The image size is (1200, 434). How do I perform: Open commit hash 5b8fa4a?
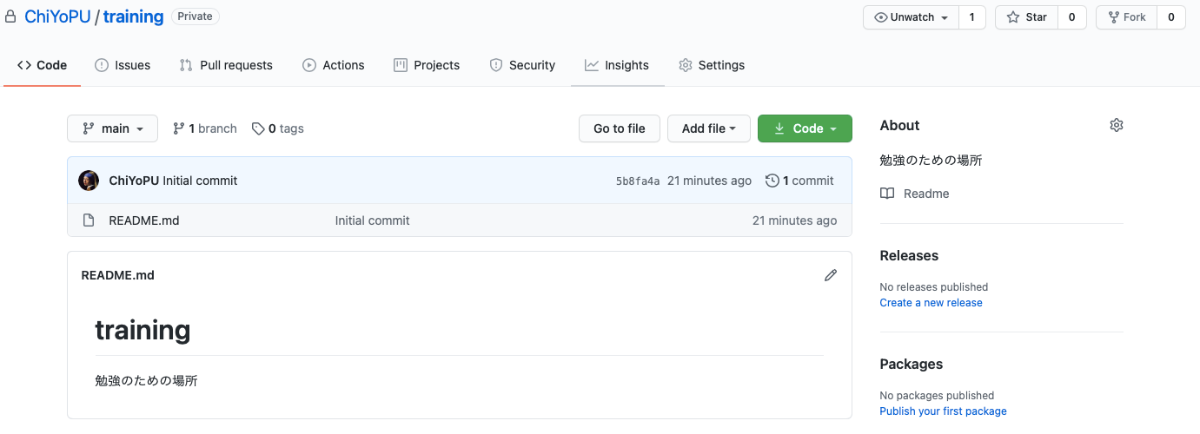point(638,181)
